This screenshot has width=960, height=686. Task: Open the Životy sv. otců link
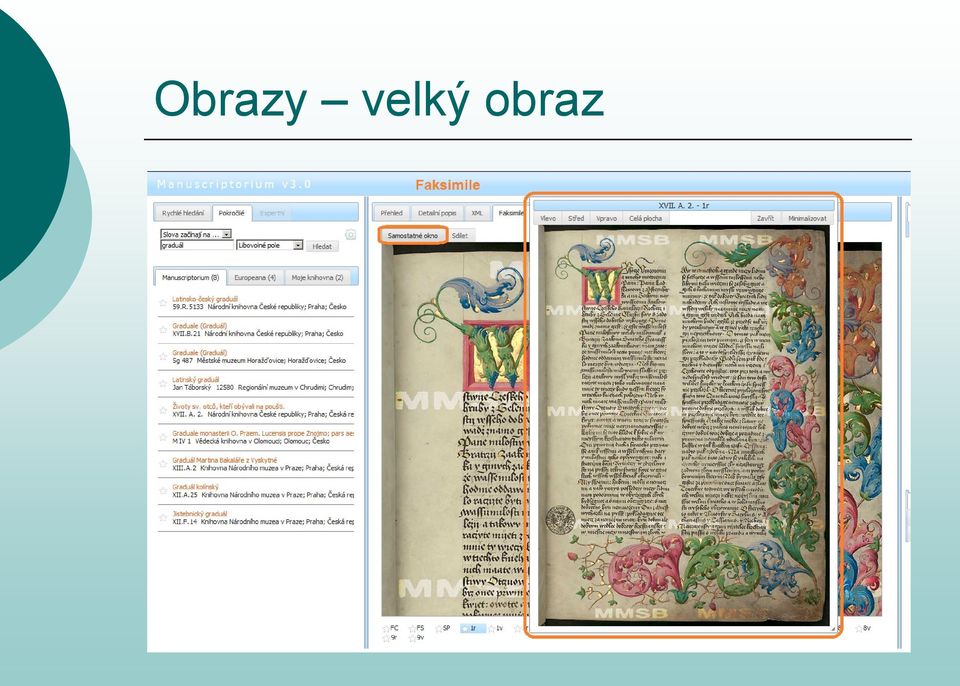coord(228,407)
